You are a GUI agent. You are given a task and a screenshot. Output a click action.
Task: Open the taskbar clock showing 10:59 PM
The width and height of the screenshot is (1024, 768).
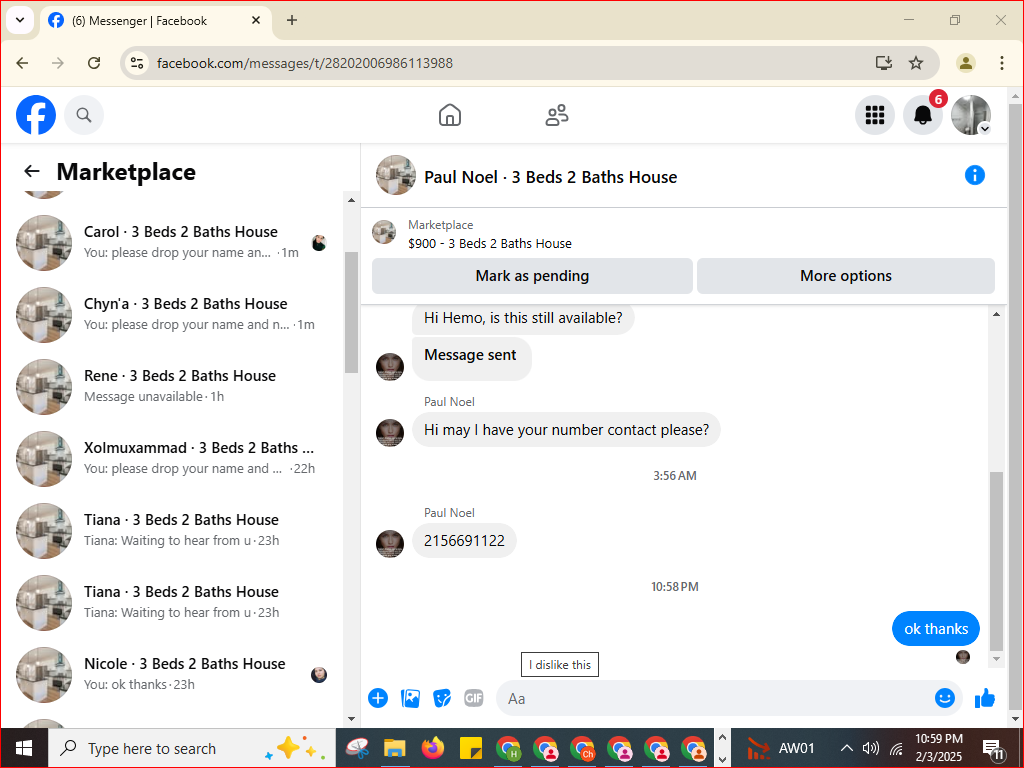[x=938, y=748]
